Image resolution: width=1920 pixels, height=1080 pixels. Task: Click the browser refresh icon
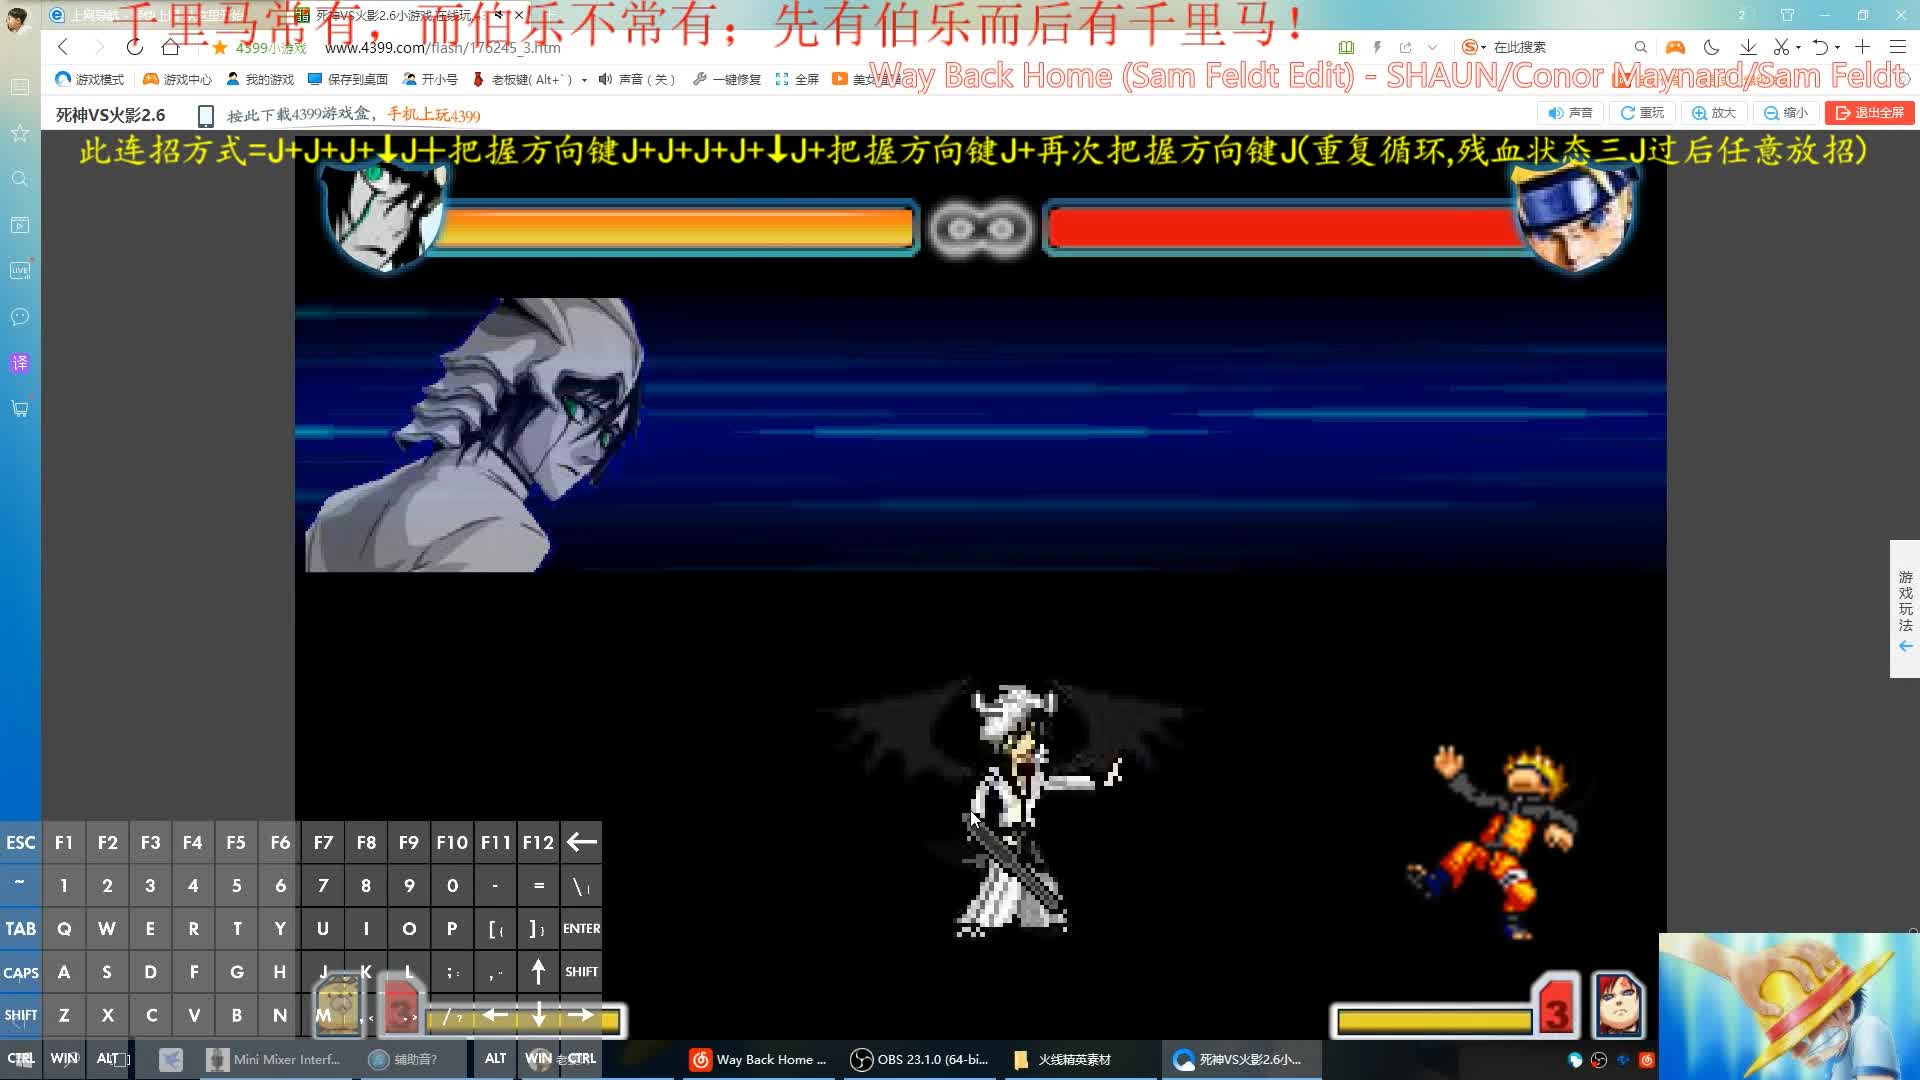point(134,47)
